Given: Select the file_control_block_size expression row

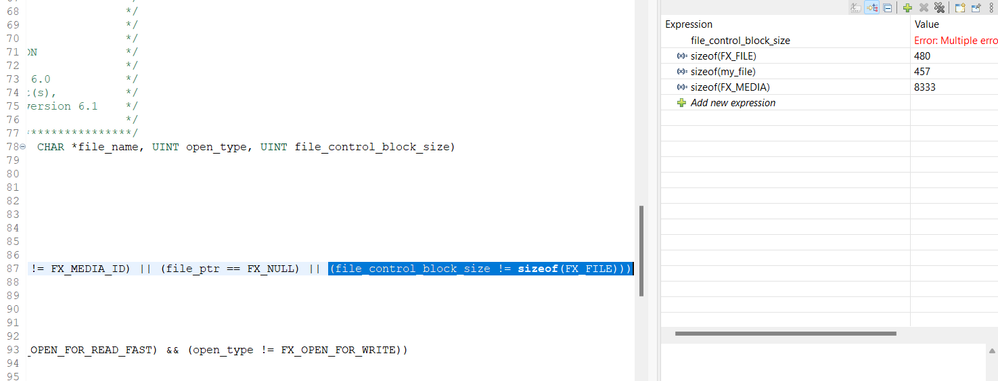Looking at the screenshot, I should [829, 40].
